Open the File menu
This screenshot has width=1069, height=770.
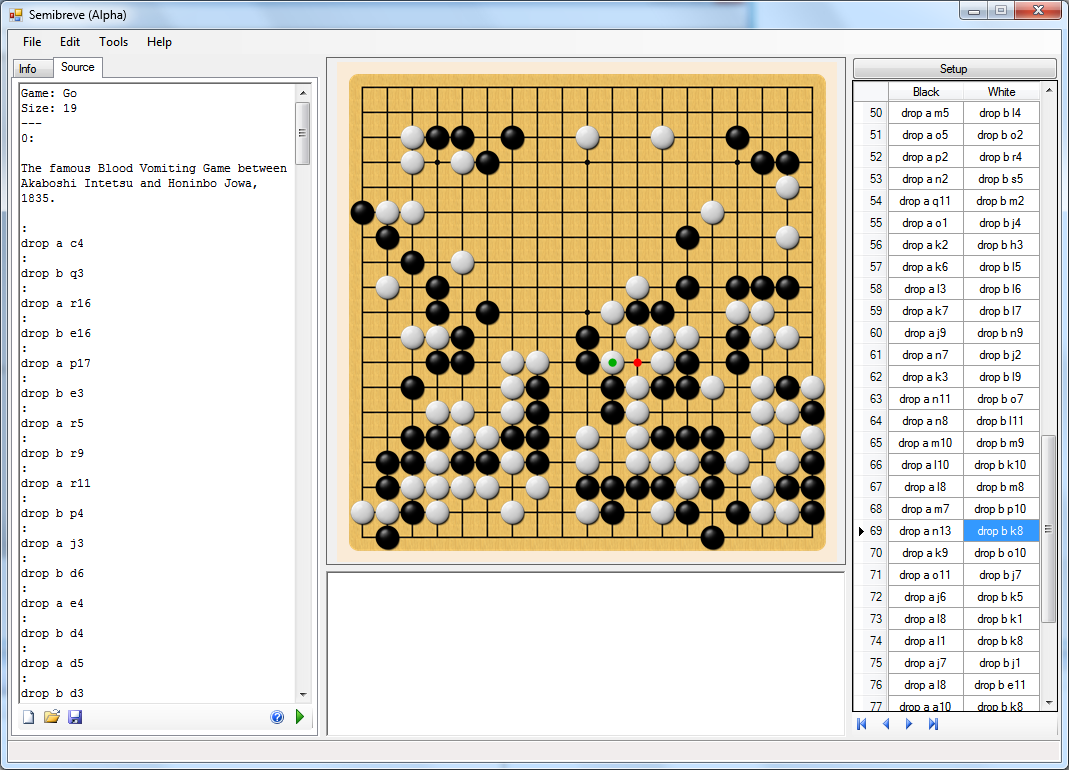(32, 42)
